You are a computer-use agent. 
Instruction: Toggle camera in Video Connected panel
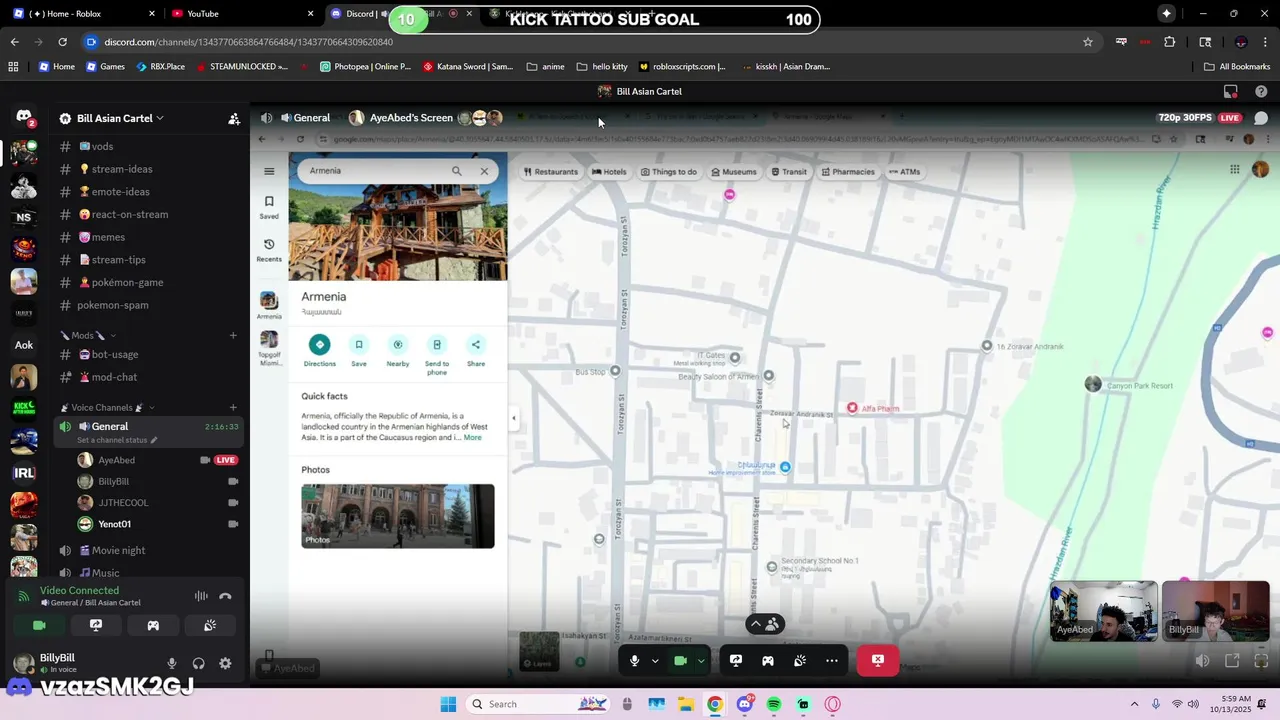[x=39, y=625]
